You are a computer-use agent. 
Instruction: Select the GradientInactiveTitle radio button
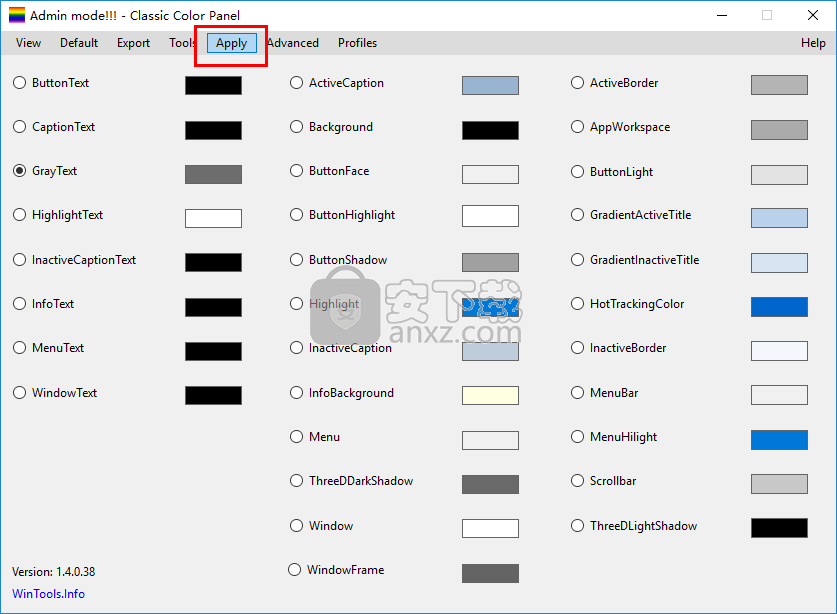point(578,259)
